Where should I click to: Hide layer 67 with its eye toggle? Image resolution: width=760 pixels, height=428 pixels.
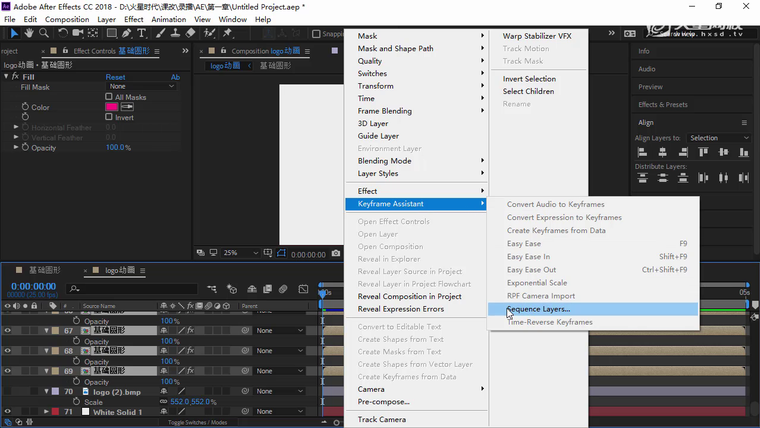[x=7, y=330]
